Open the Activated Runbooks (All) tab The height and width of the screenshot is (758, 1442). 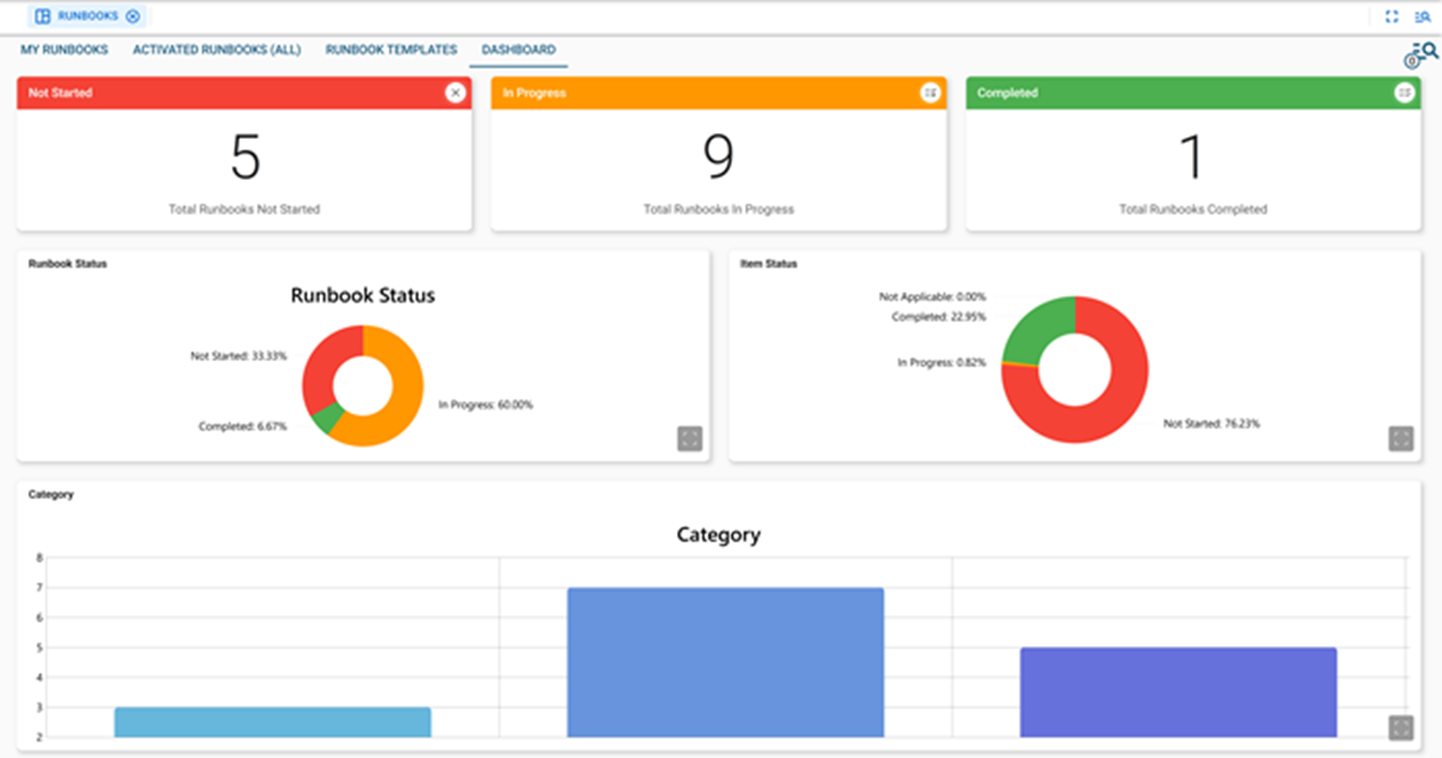pyautogui.click(x=216, y=49)
